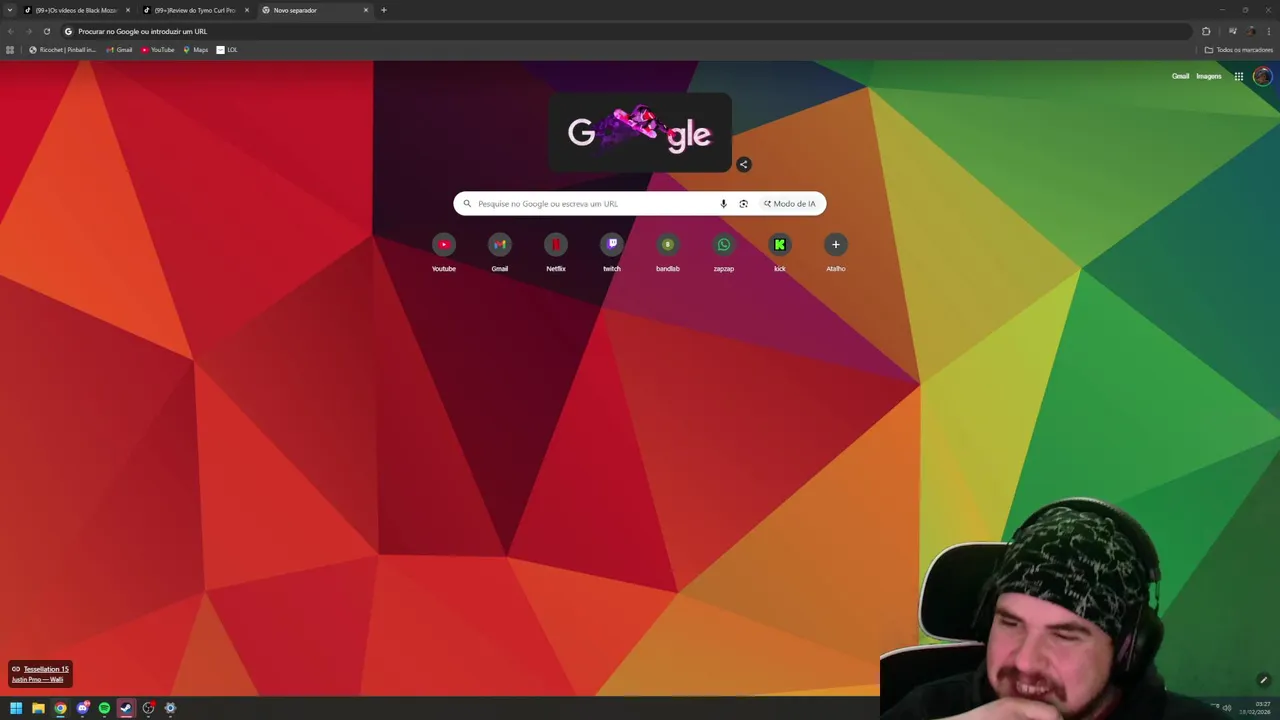Open the LOL bookmark

click(x=227, y=50)
